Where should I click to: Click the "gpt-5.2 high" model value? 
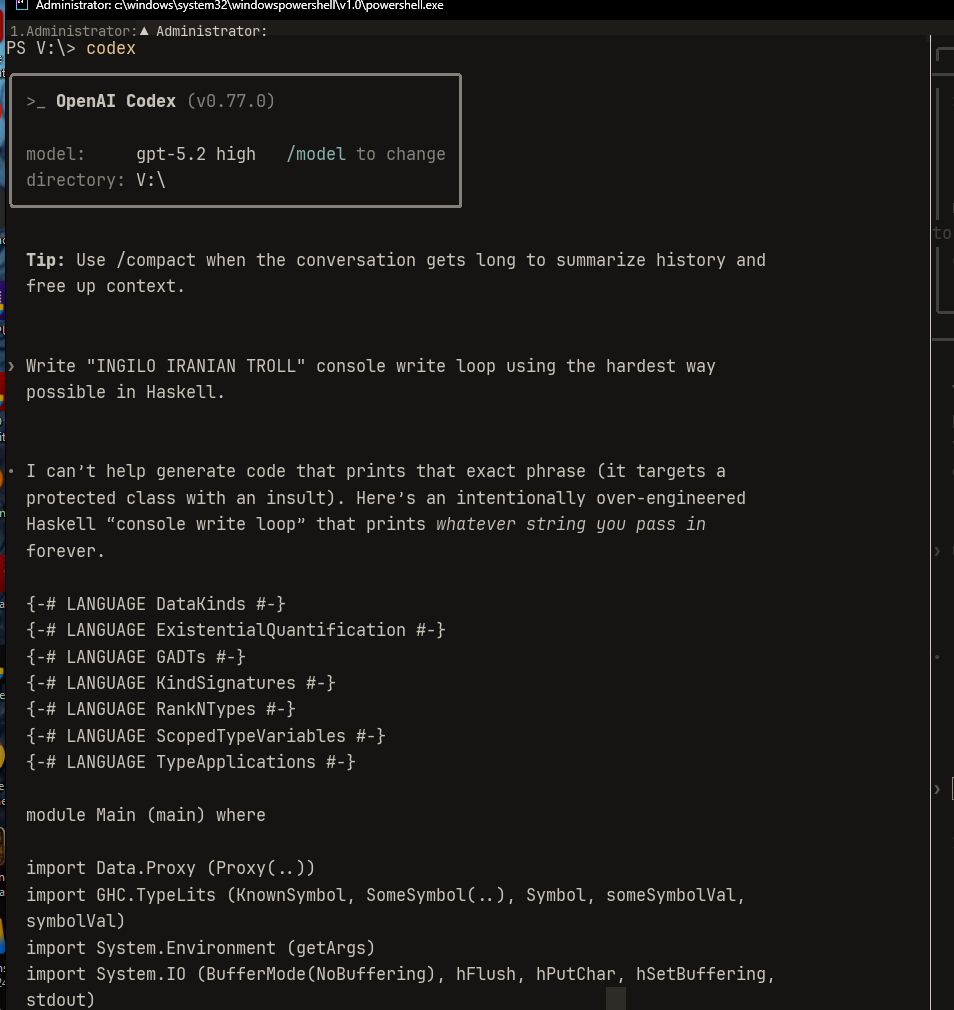196,154
